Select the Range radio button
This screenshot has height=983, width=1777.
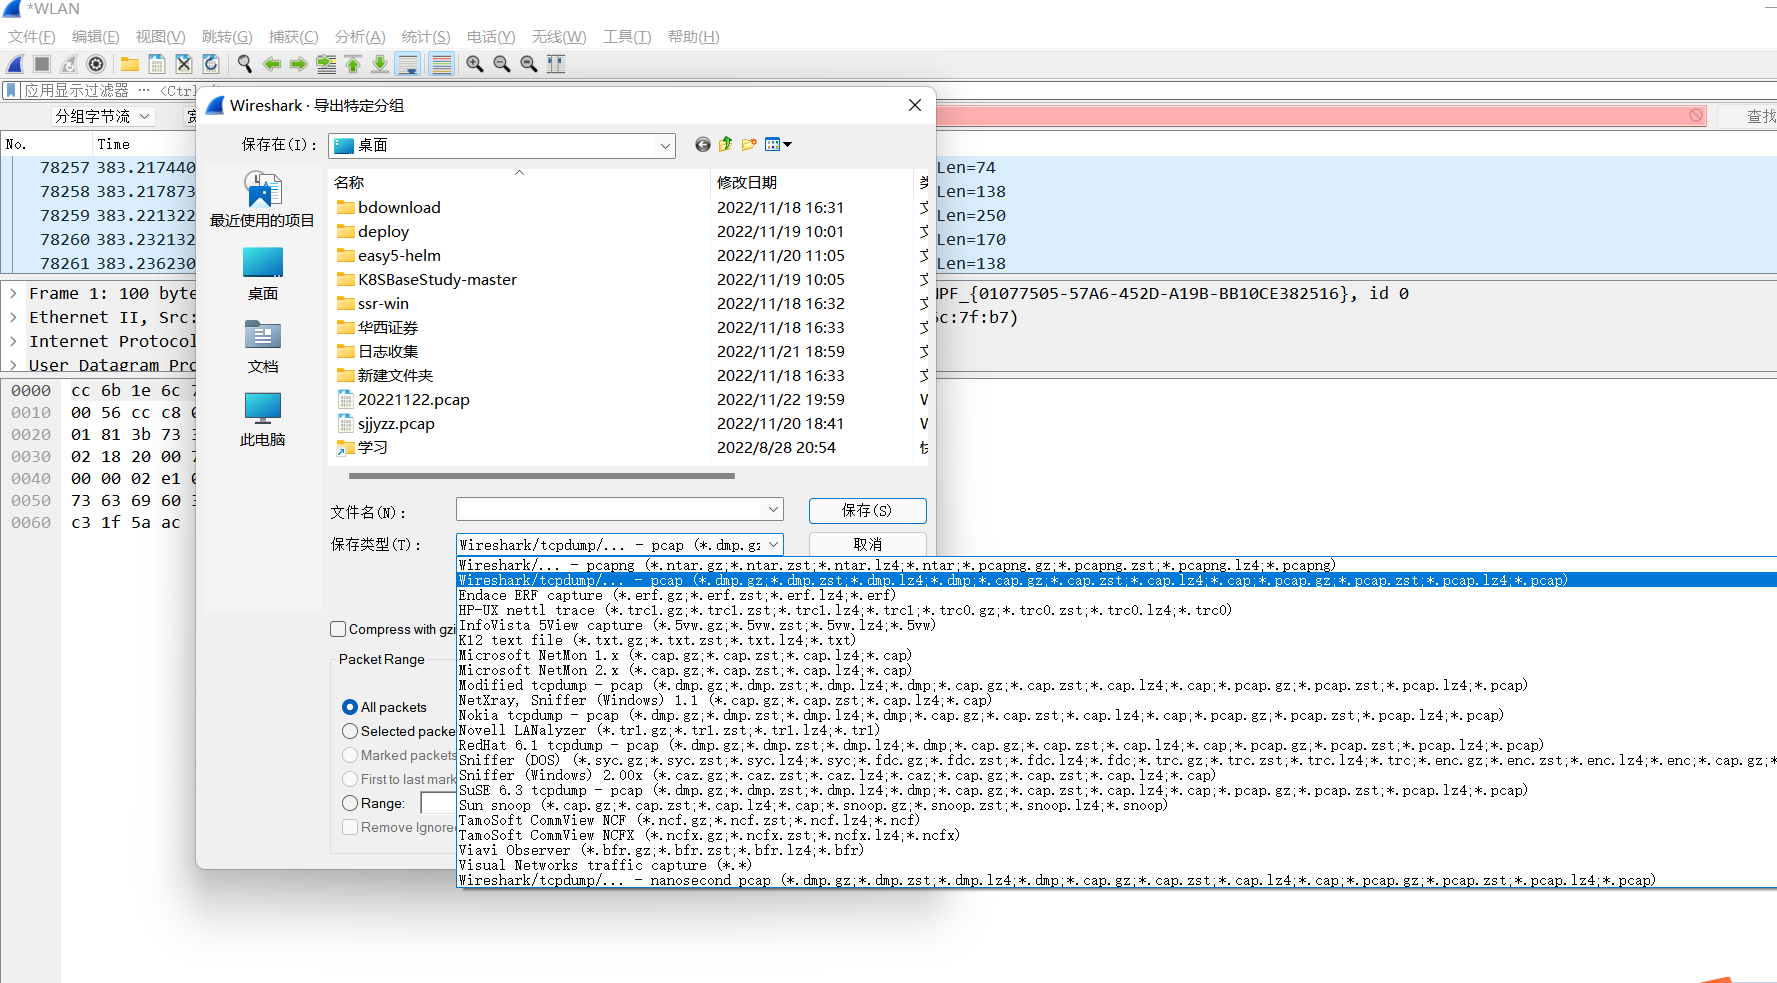point(350,803)
